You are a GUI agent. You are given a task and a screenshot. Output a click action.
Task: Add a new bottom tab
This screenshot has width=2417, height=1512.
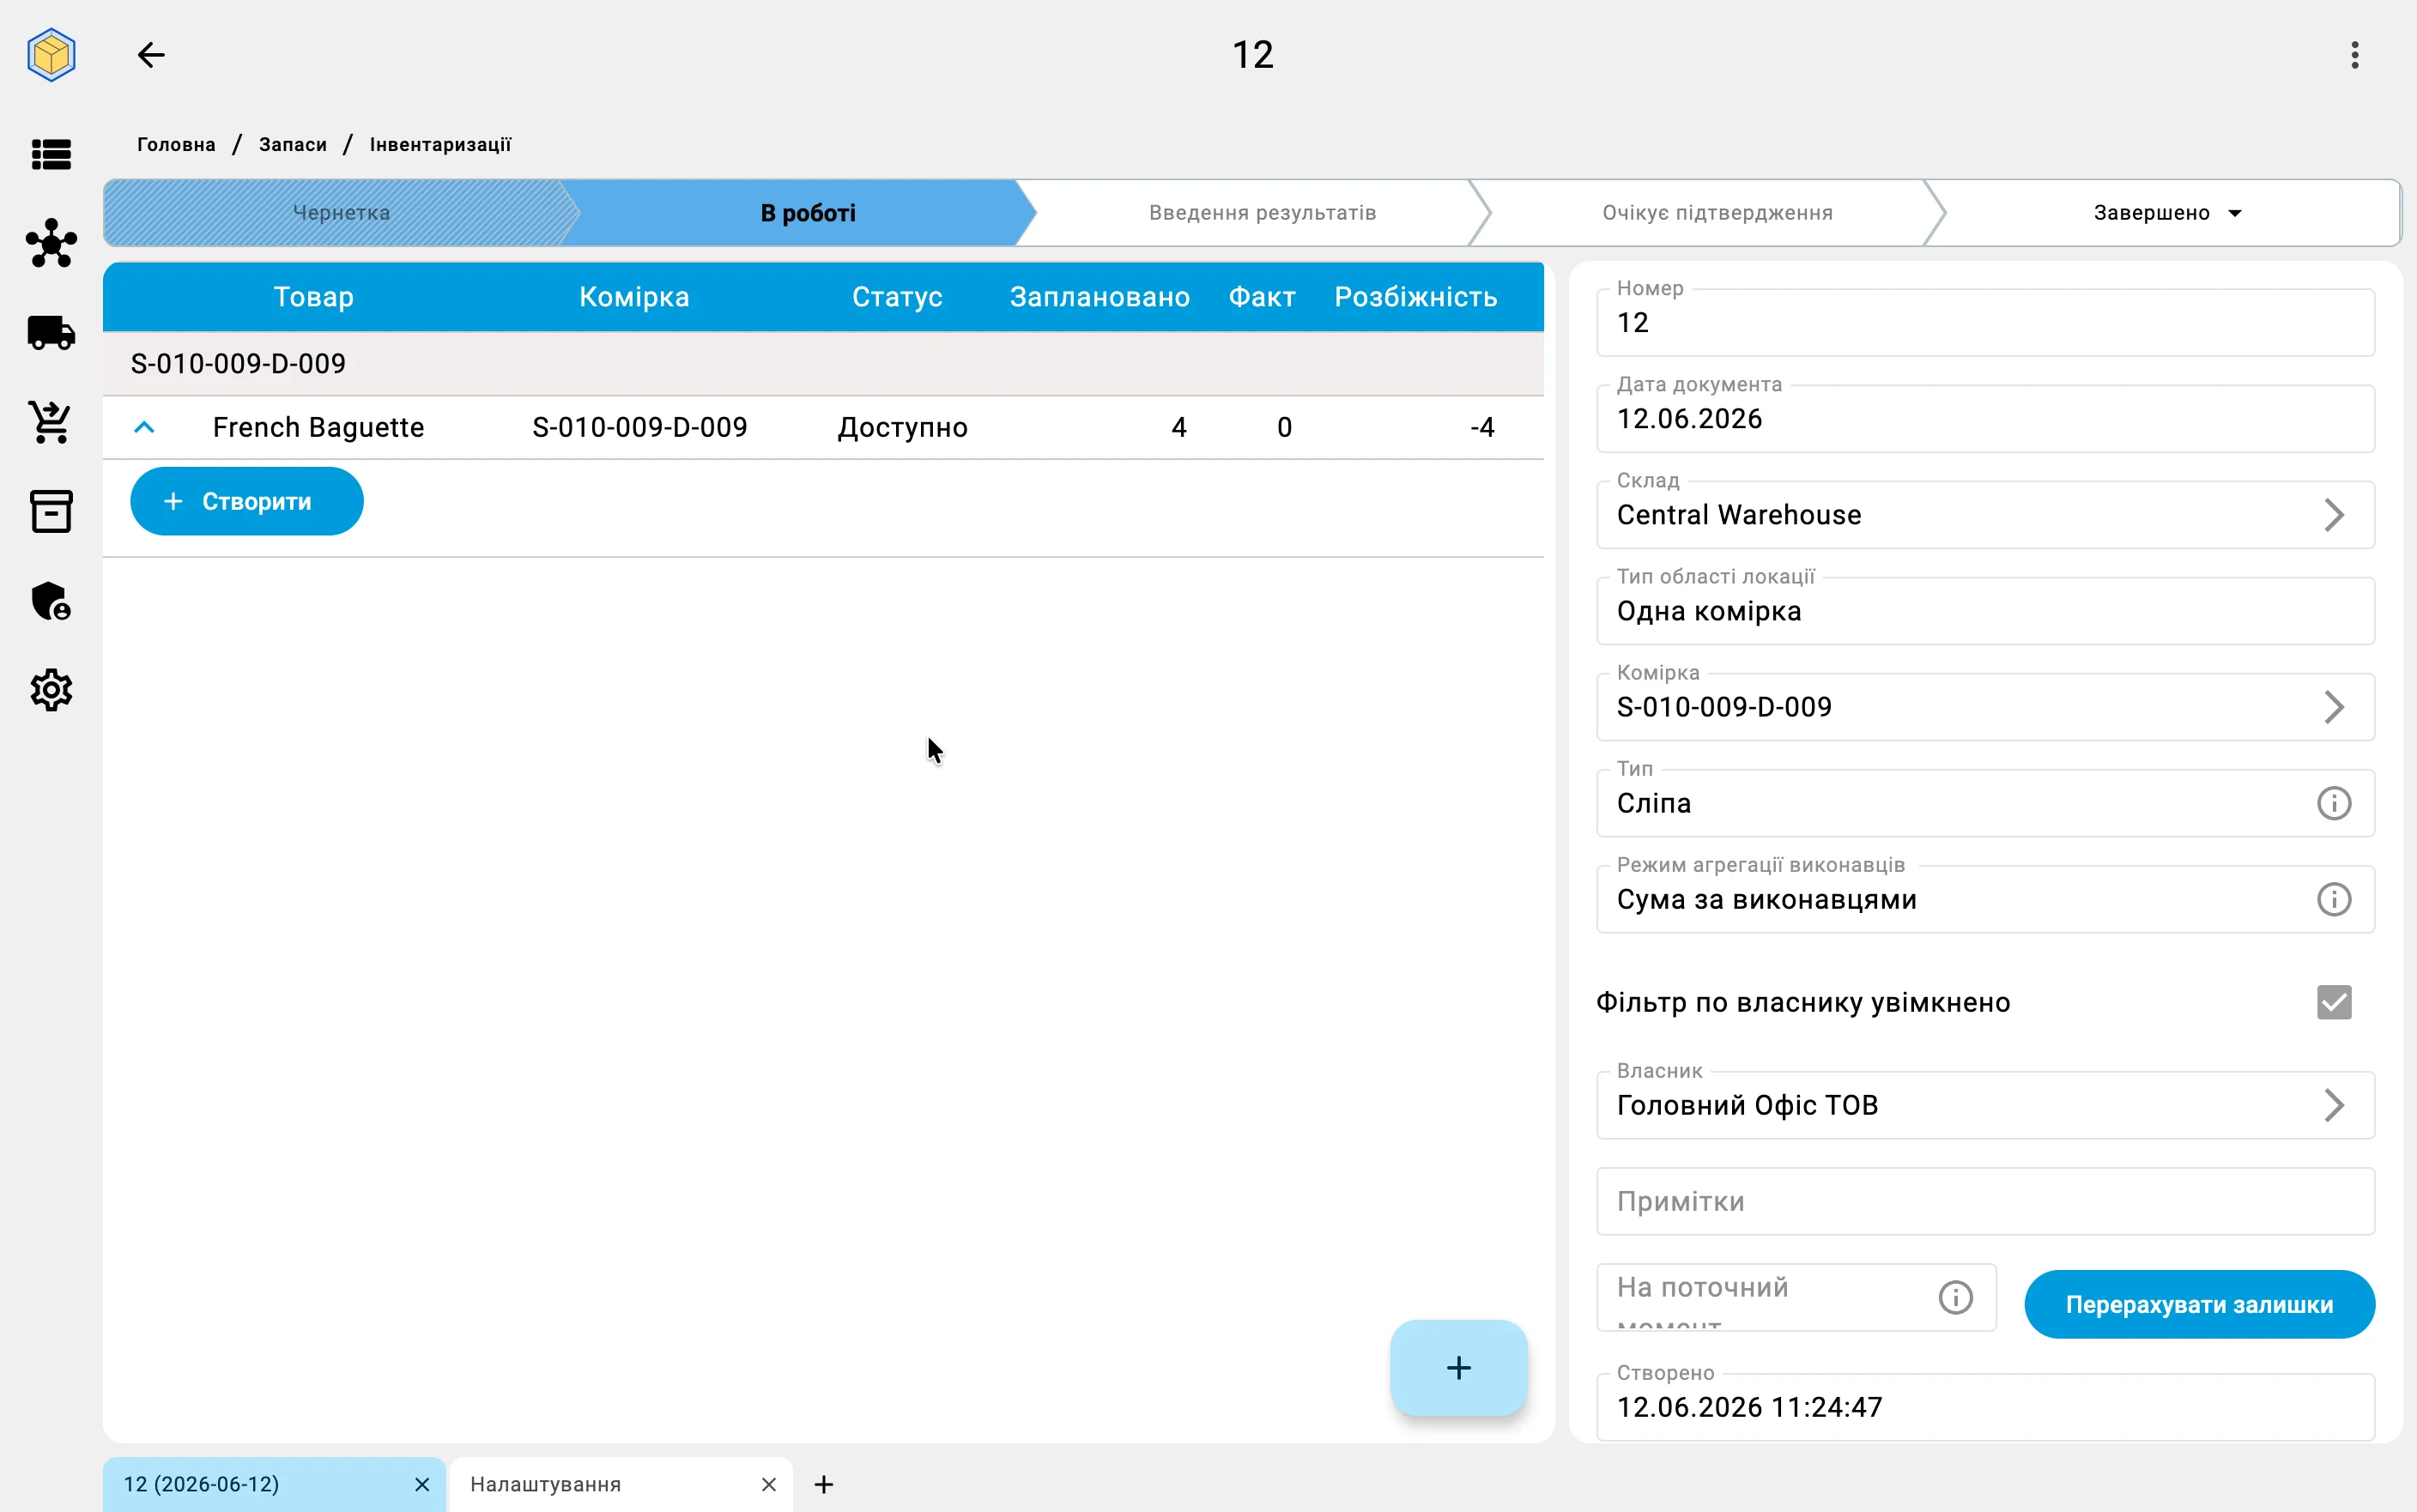(823, 1484)
